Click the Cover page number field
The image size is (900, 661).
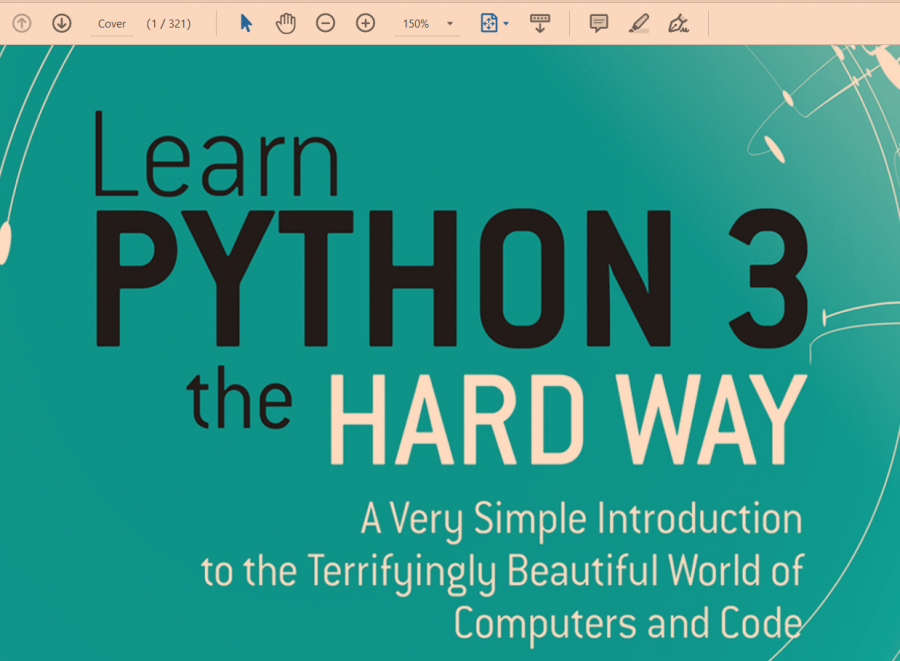(x=112, y=24)
